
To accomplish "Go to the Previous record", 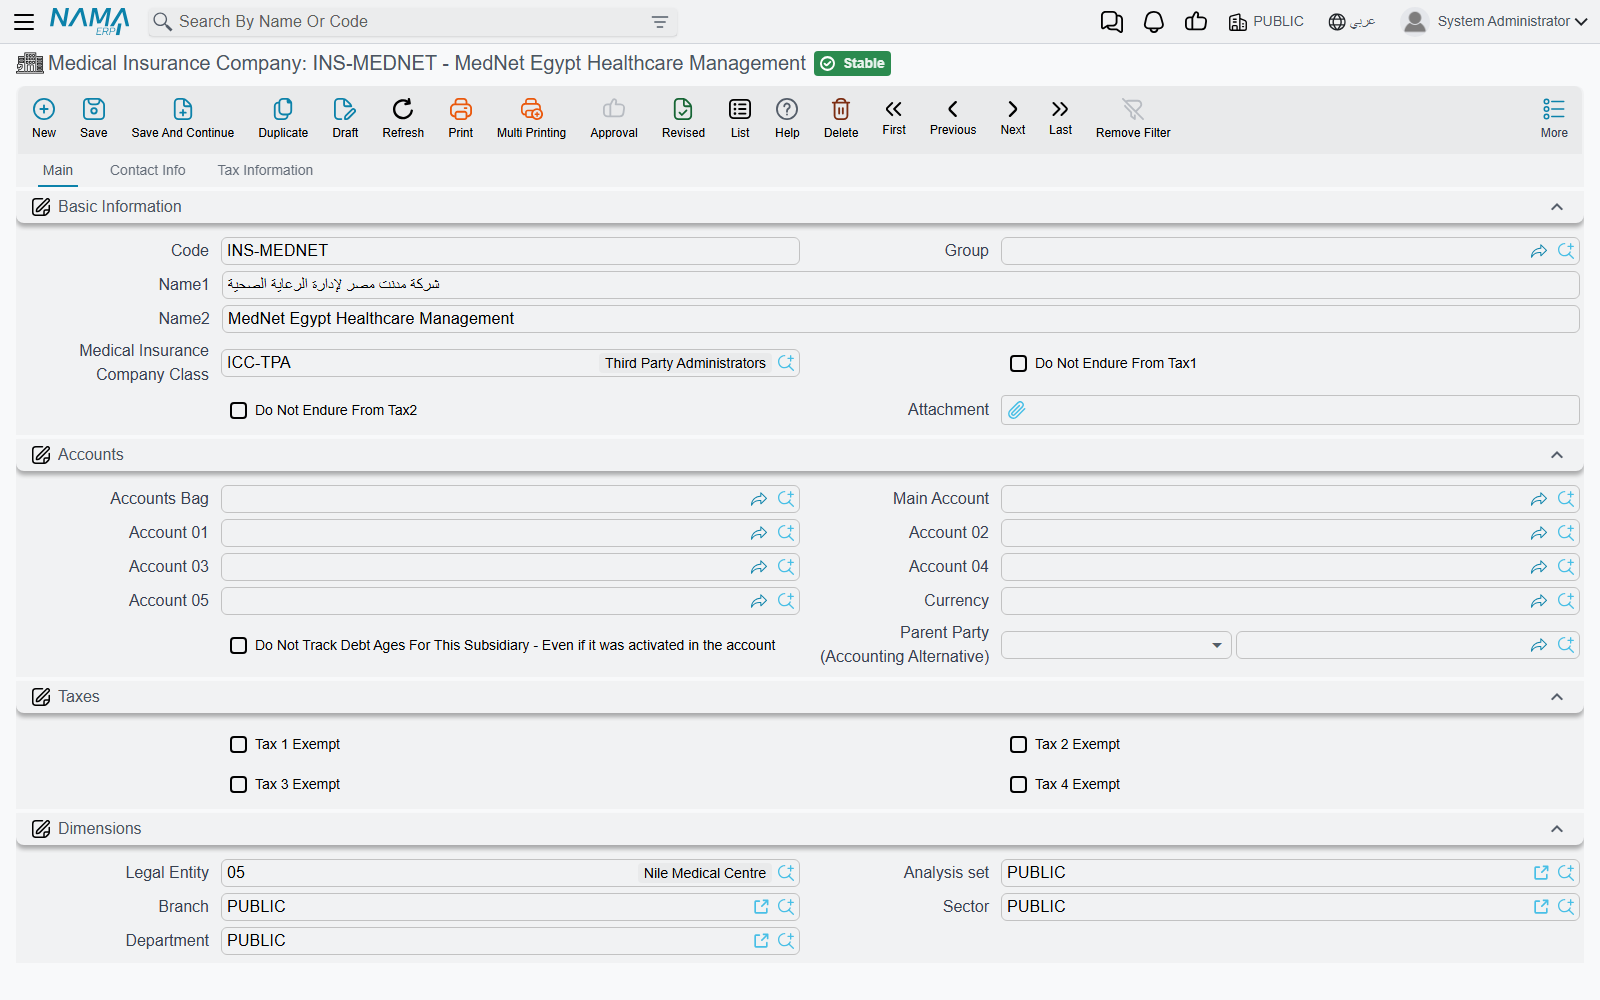I will (x=953, y=109).
